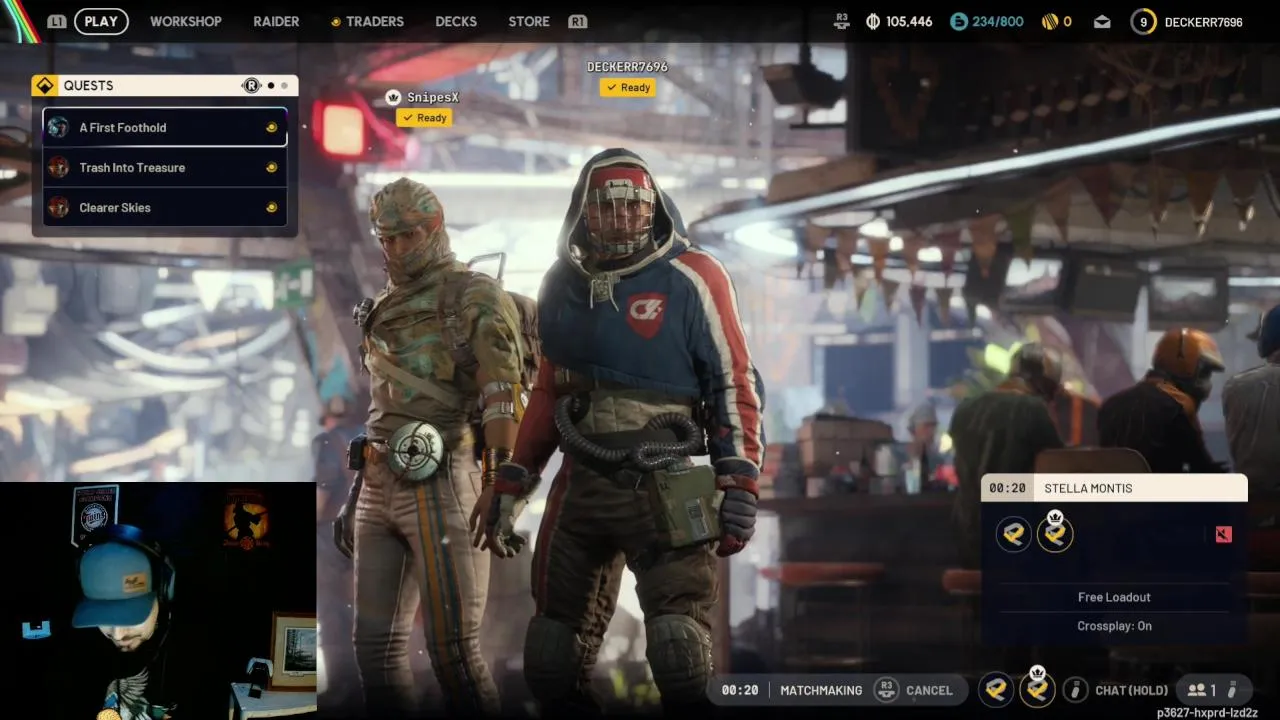
Task: Switch to the DECKS tab
Action: click(456, 21)
